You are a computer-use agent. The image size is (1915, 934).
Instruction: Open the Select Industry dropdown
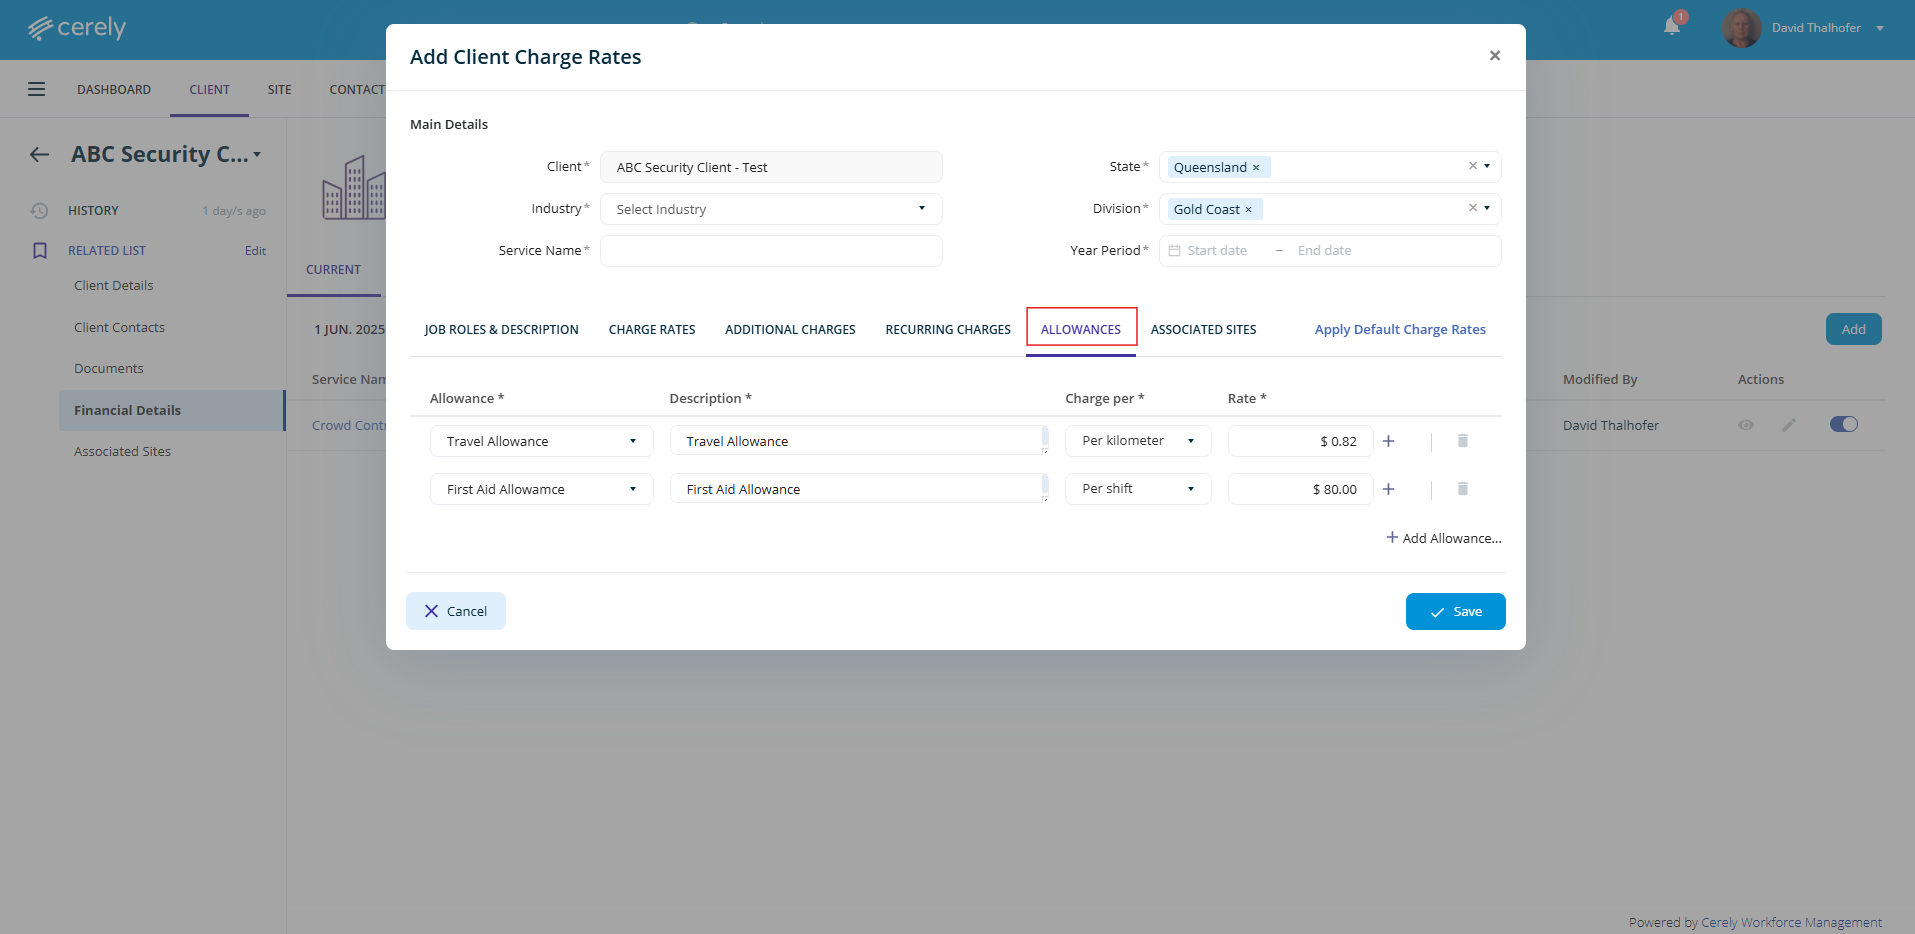pyautogui.click(x=770, y=209)
